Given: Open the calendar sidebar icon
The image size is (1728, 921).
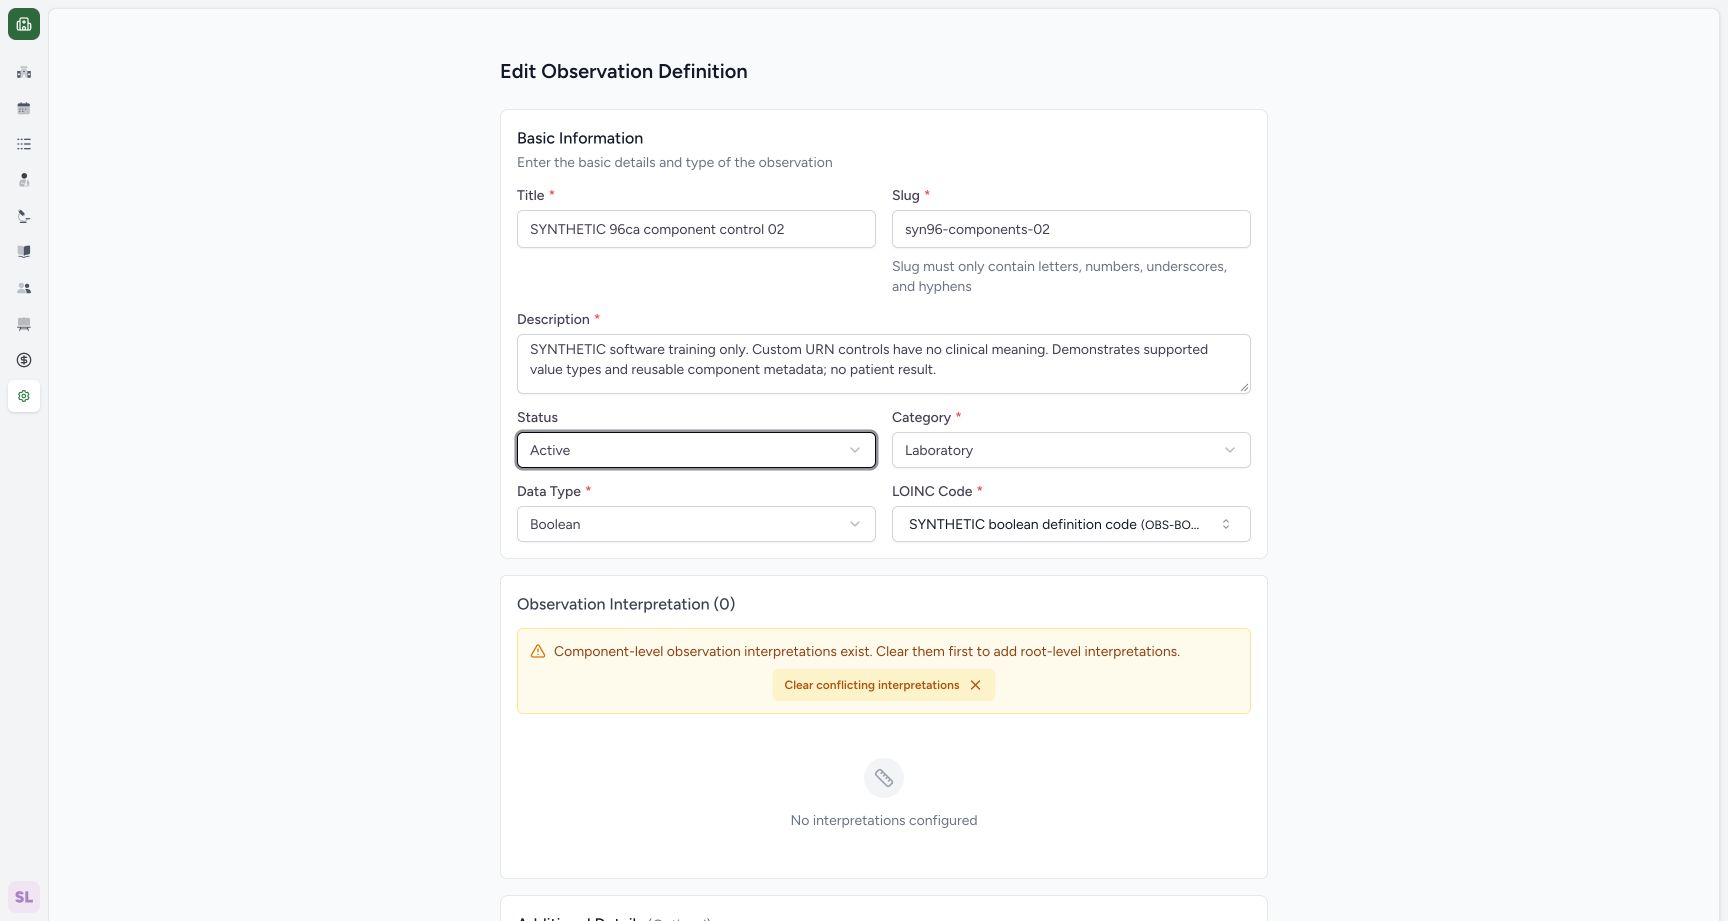Looking at the screenshot, I should (x=24, y=108).
